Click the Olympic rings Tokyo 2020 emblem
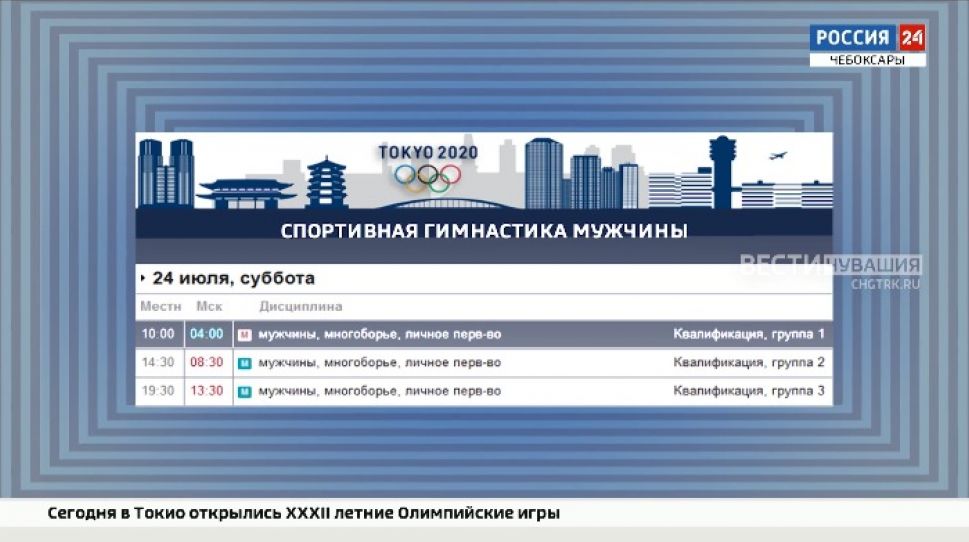969x542 pixels. pos(428,177)
